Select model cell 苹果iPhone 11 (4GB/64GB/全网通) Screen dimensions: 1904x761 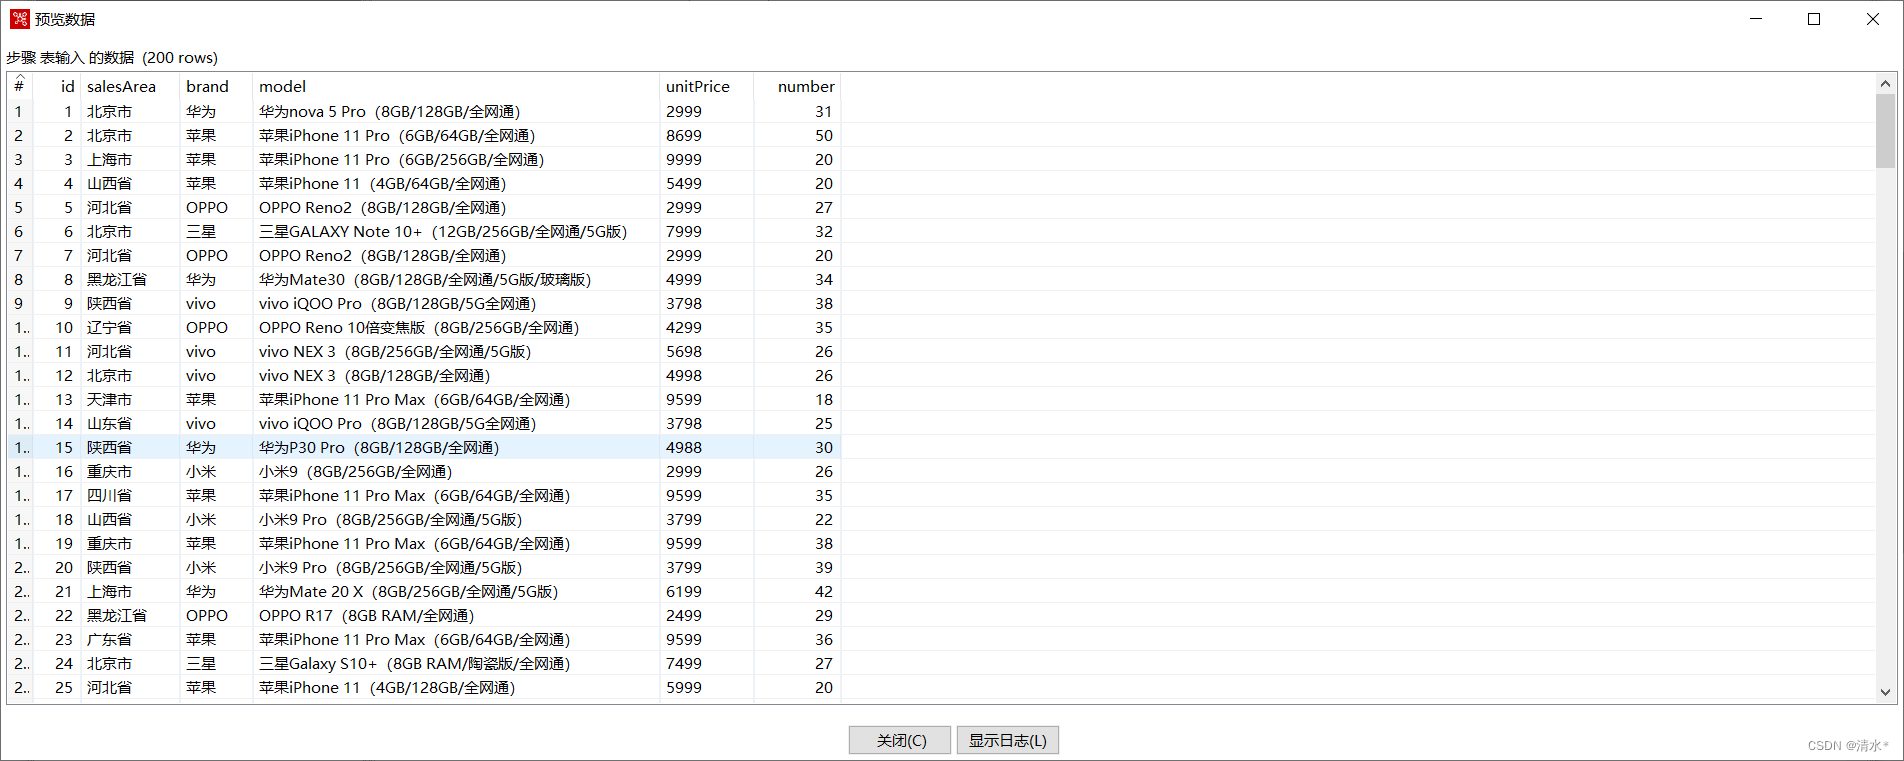(382, 183)
